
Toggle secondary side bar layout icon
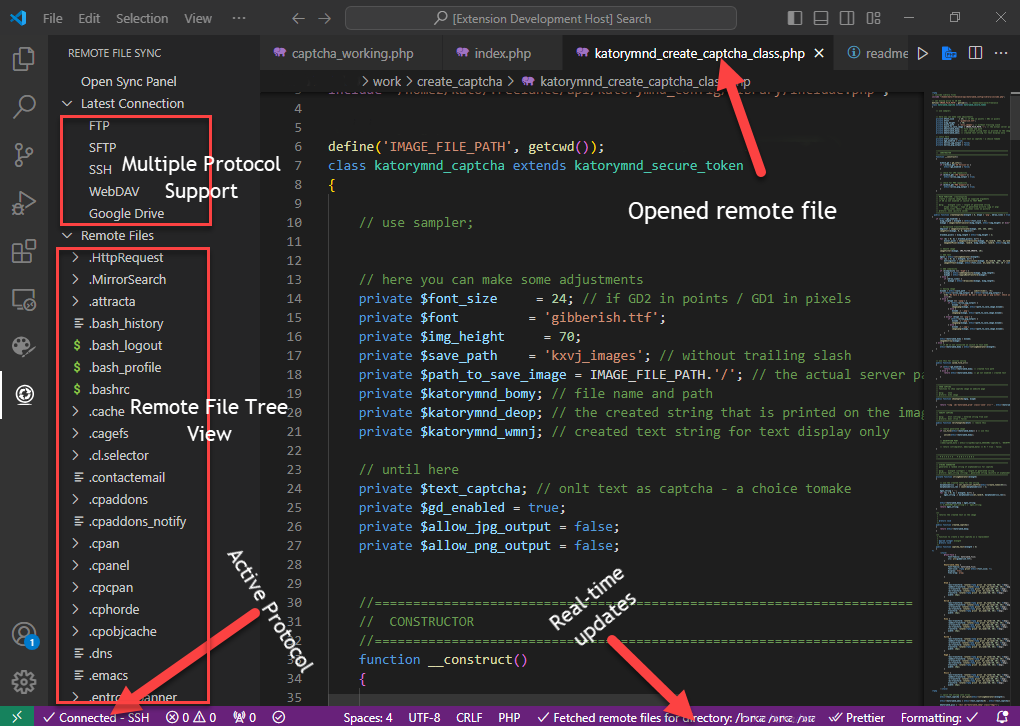point(846,18)
